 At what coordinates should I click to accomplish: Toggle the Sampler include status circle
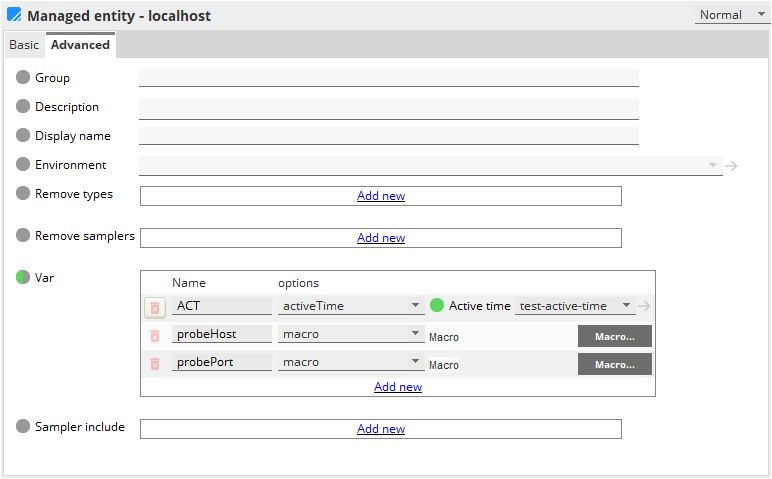coord(23,426)
